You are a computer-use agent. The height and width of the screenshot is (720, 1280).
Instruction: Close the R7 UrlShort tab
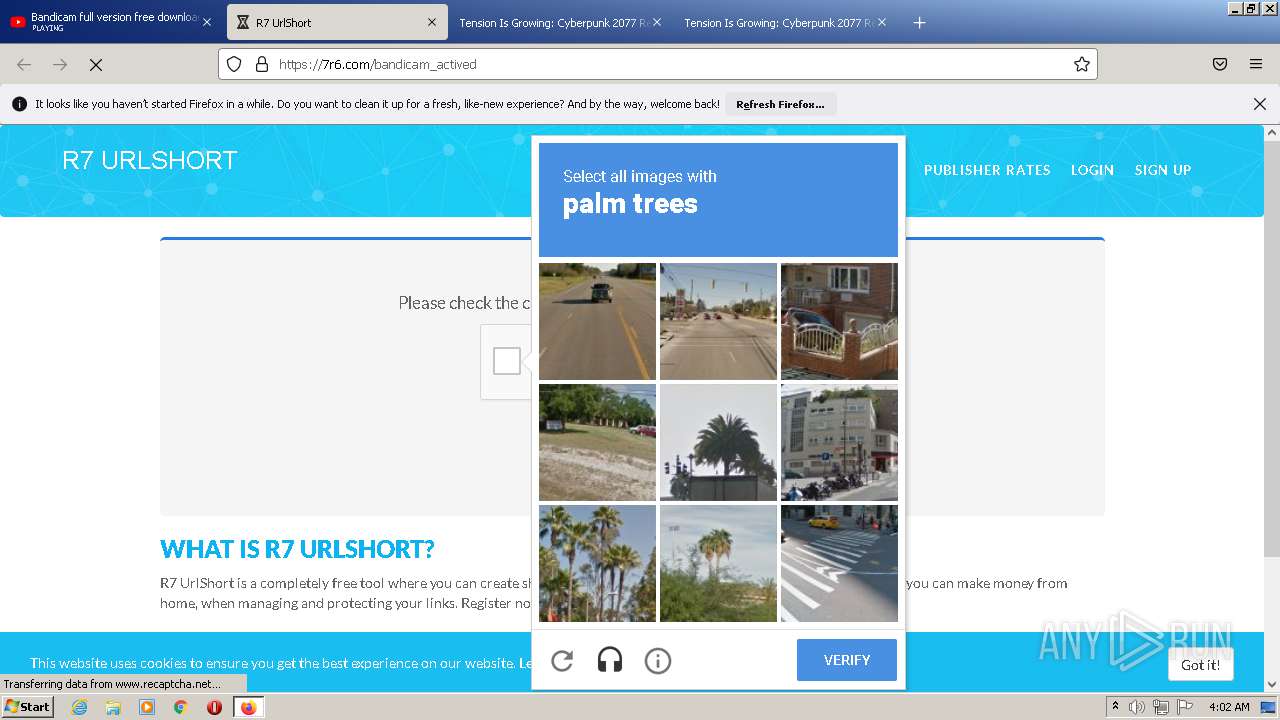[432, 22]
